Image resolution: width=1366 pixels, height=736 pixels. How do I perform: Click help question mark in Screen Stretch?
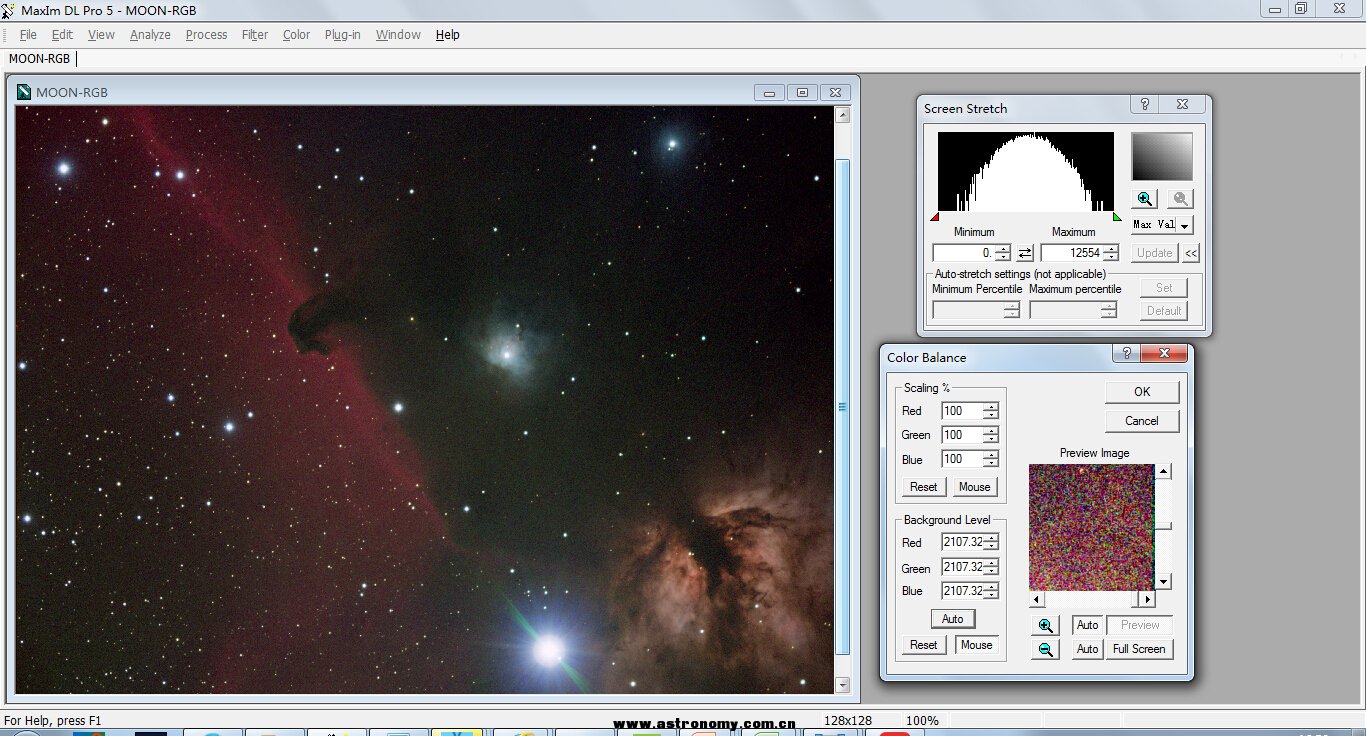1145,104
